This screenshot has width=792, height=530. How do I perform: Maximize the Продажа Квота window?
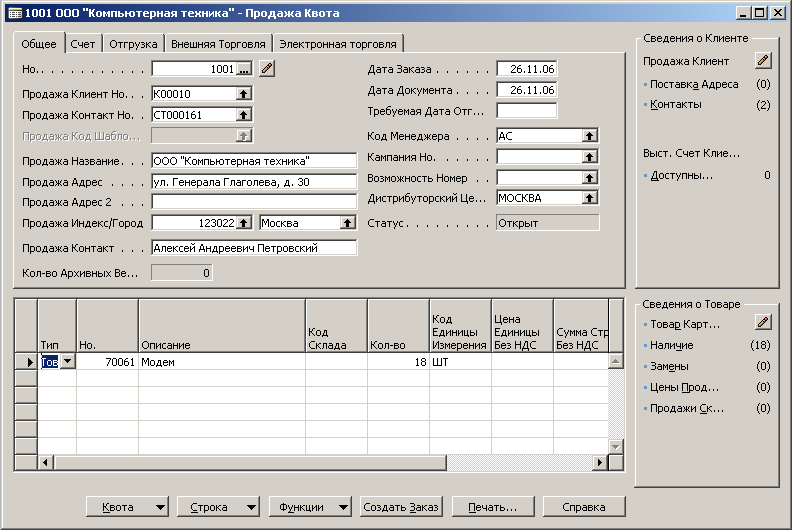[x=759, y=13]
